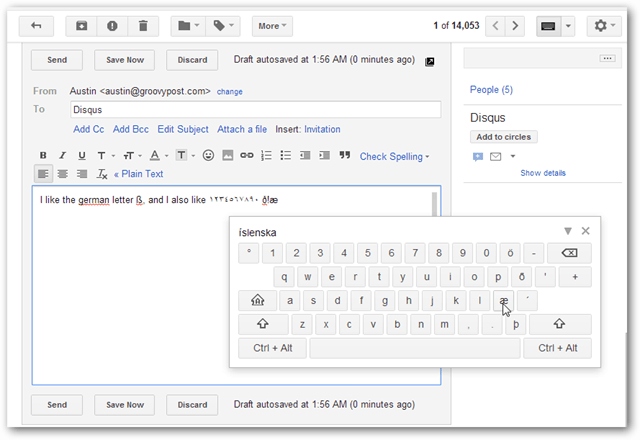Click the top Send button

tap(57, 60)
